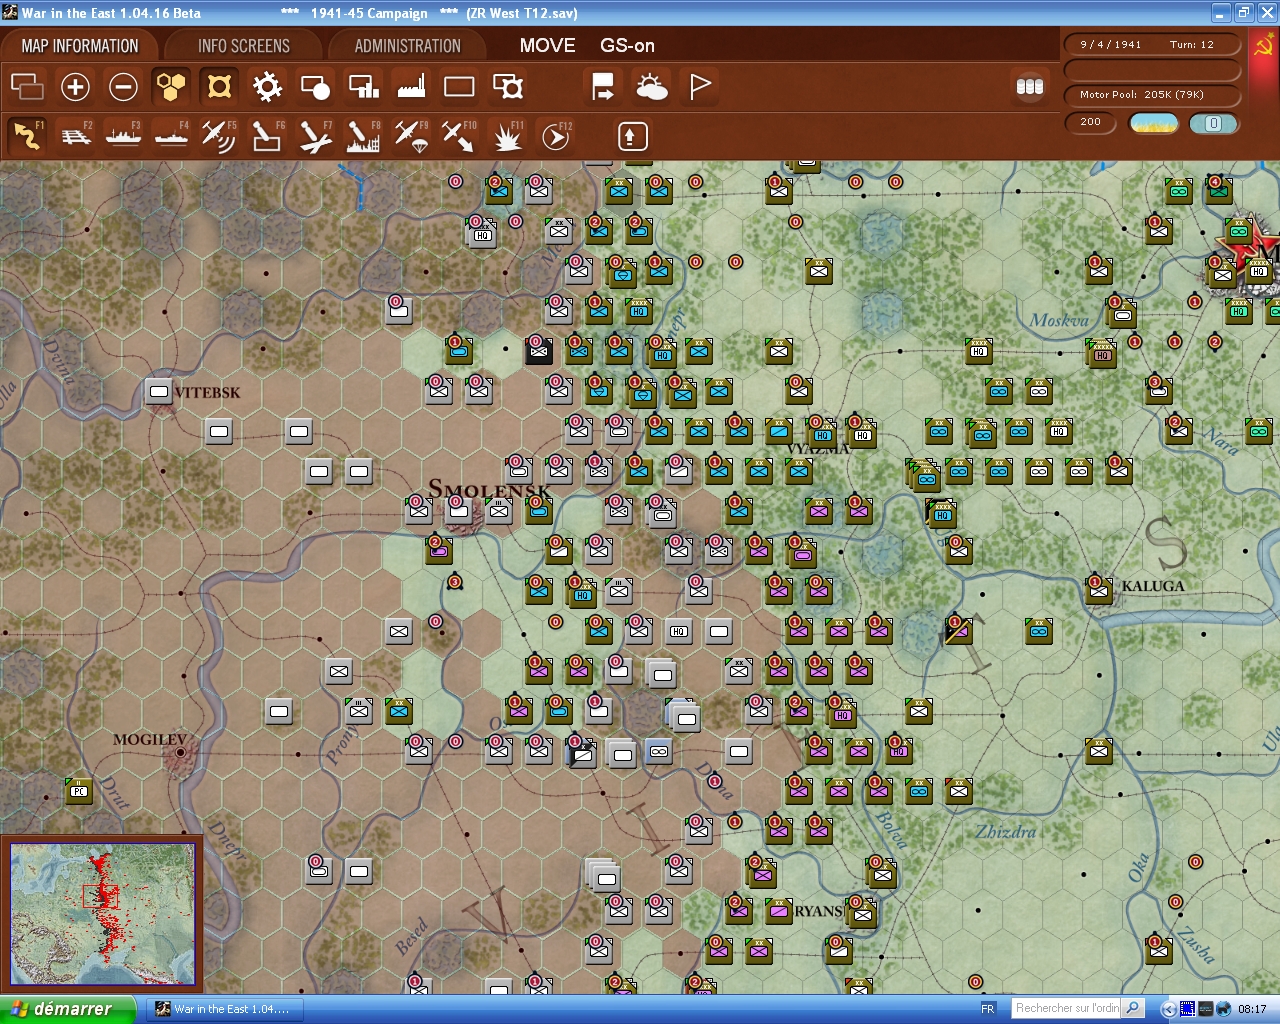This screenshot has height=1024, width=1280.
Task: Click the GS-on status label
Action: (627, 46)
